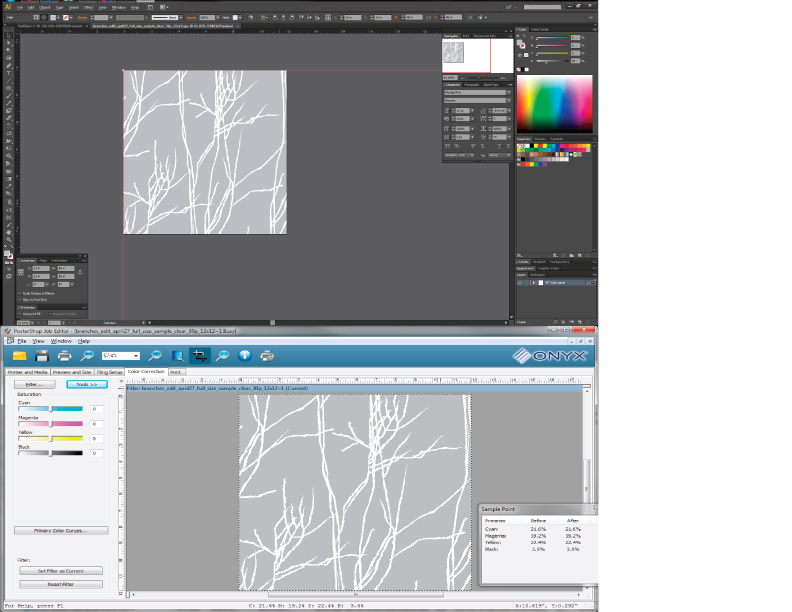Switch to the Tiling Setup tab
This screenshot has width=792, height=612.
click(110, 372)
